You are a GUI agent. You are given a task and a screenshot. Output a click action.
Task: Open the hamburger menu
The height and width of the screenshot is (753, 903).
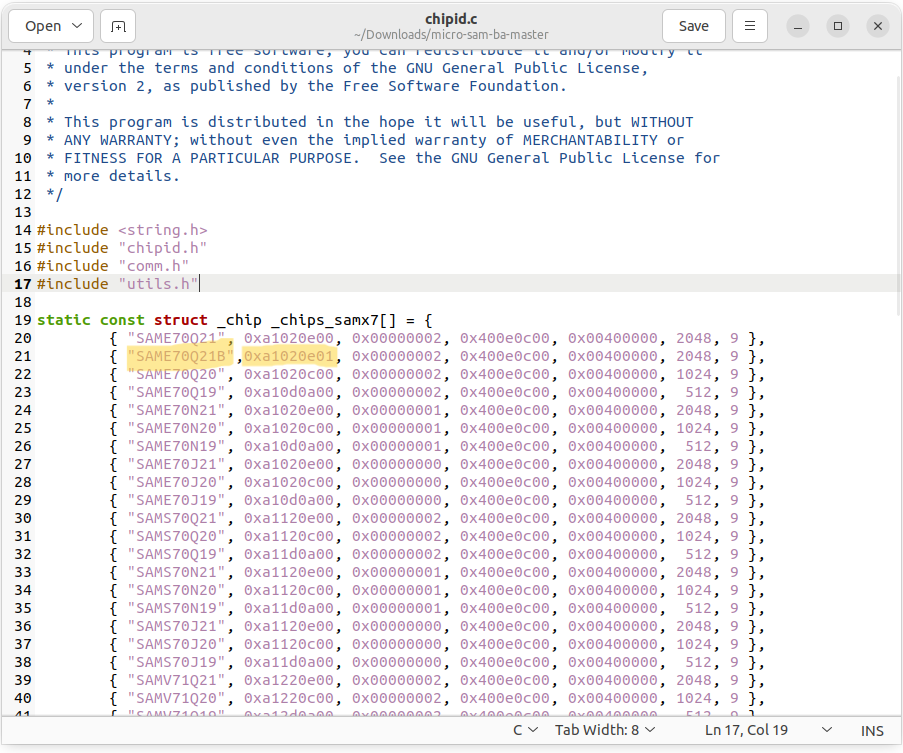pos(750,26)
